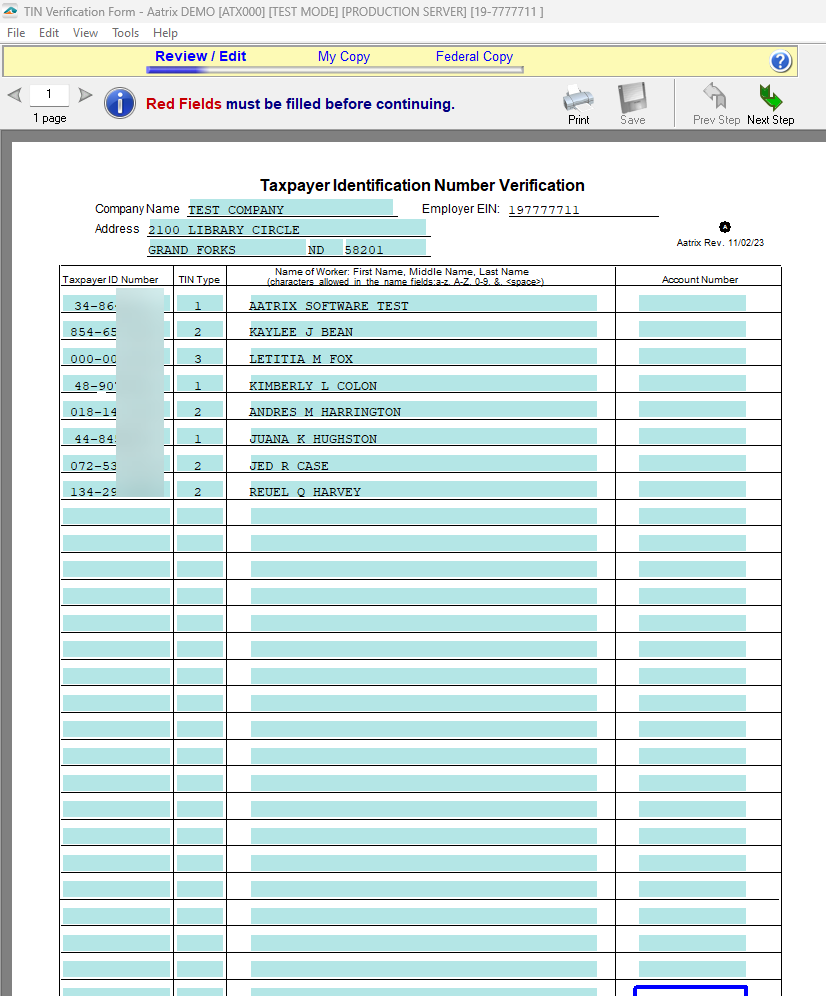Open the Tools menu

point(125,33)
